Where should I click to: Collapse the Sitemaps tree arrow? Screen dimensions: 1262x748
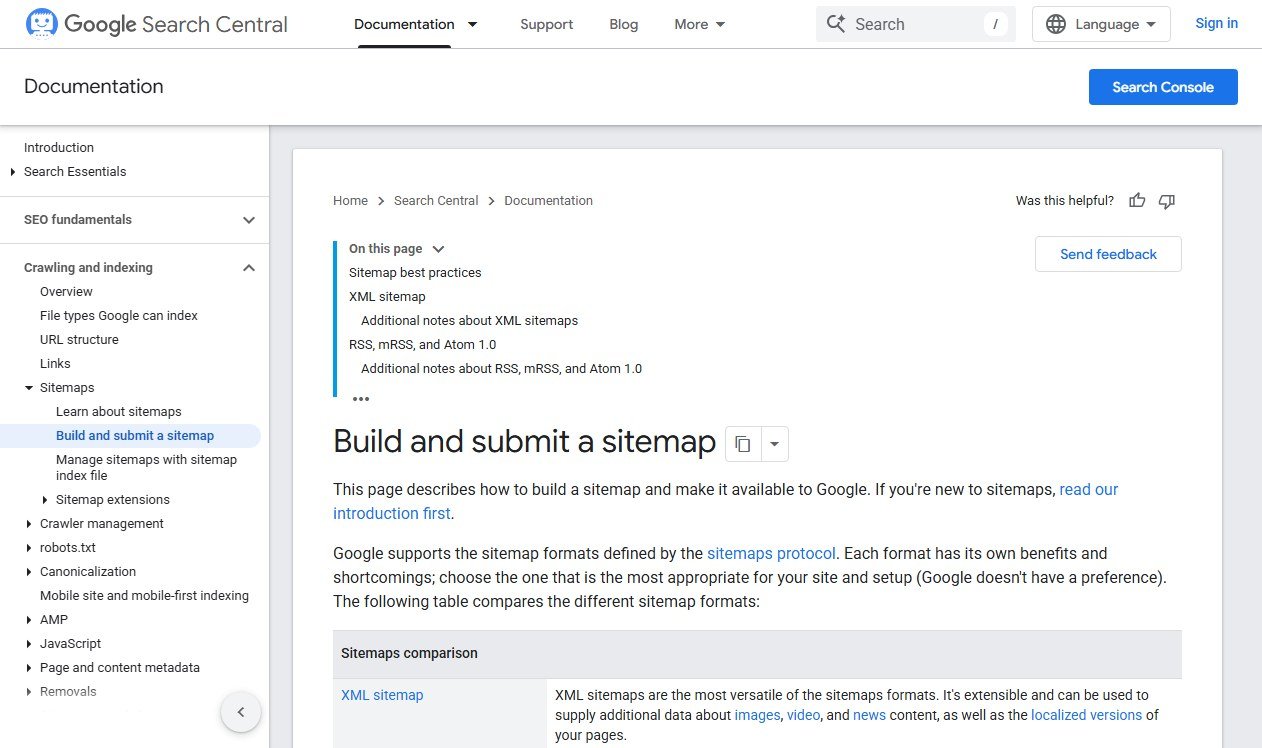(x=29, y=388)
